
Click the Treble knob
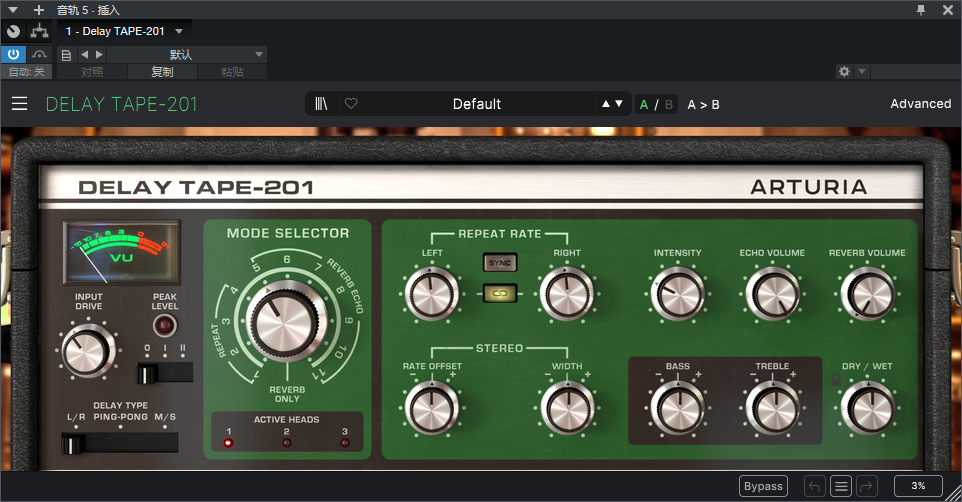pyautogui.click(x=772, y=407)
